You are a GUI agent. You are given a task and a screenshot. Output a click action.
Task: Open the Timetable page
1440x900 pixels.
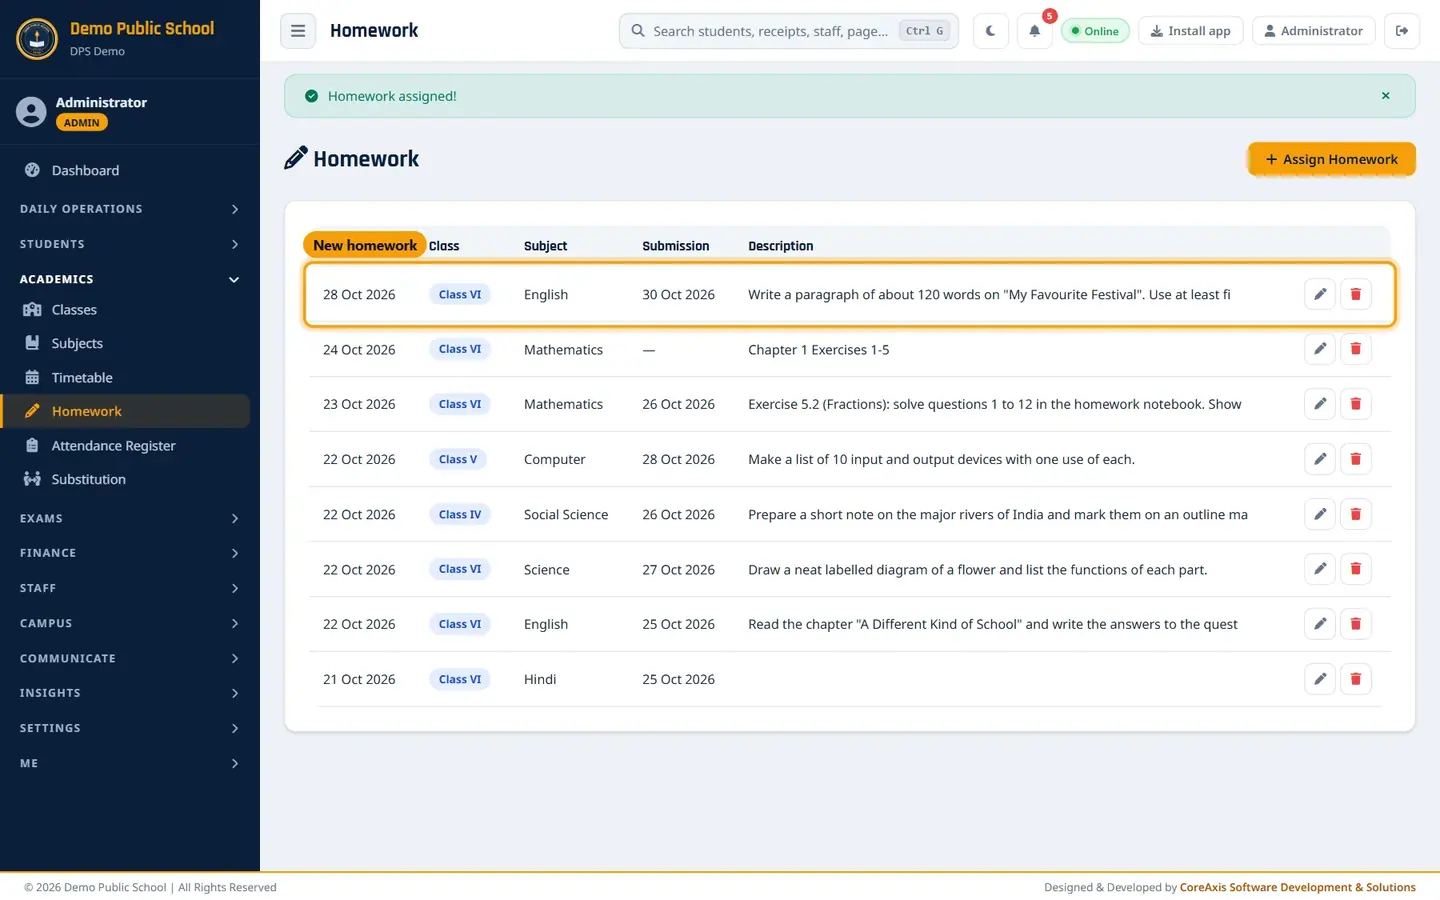tap(126, 377)
